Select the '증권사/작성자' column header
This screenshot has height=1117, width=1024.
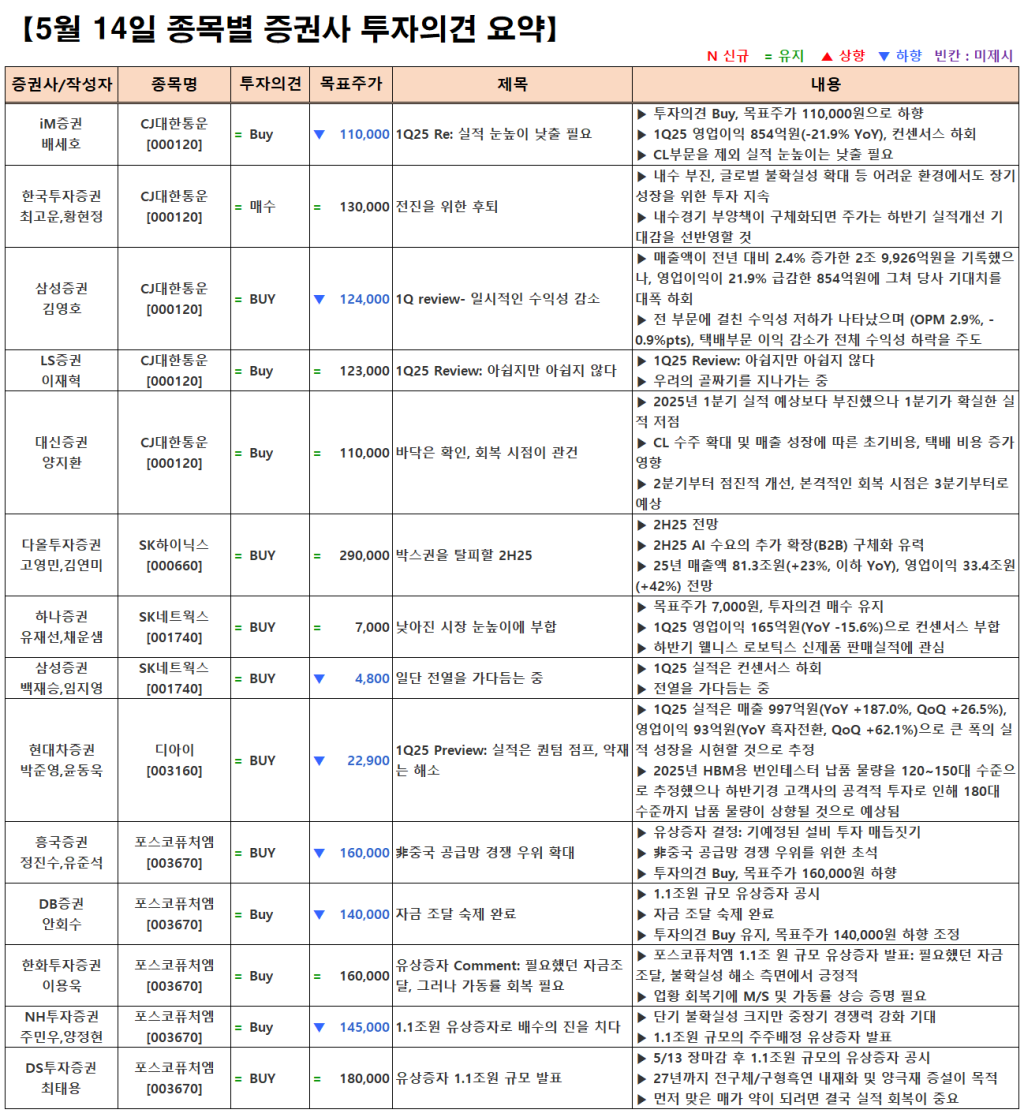62,85
